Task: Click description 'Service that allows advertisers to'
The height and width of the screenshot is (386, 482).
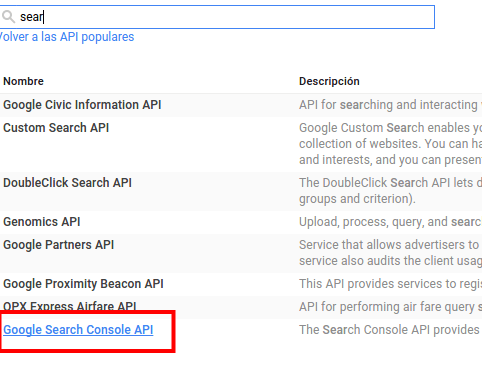Action: pyautogui.click(x=390, y=253)
